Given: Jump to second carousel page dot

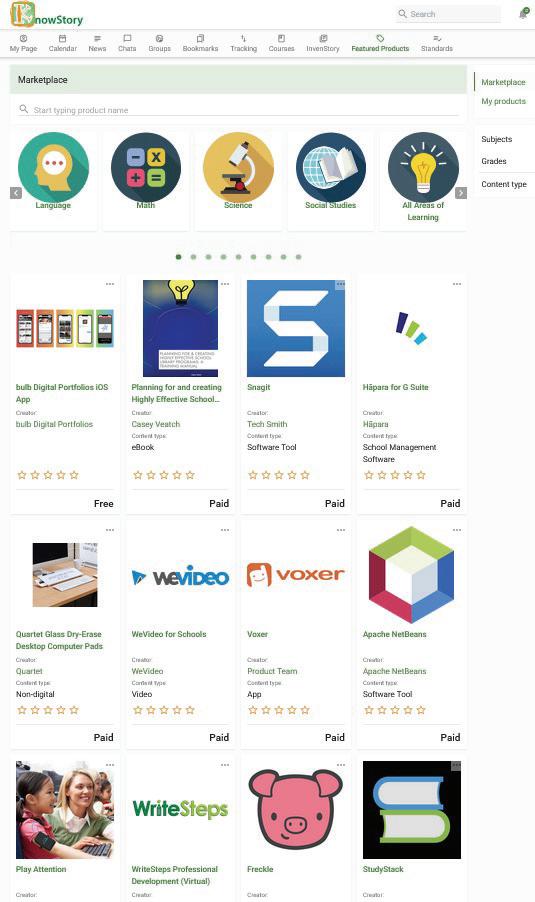Looking at the screenshot, I should [193, 257].
